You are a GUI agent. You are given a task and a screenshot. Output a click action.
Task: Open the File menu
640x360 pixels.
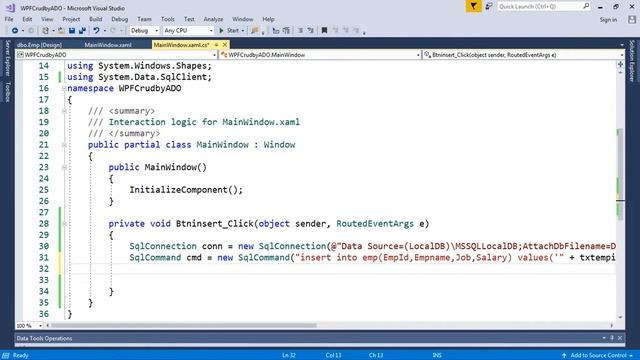9,19
